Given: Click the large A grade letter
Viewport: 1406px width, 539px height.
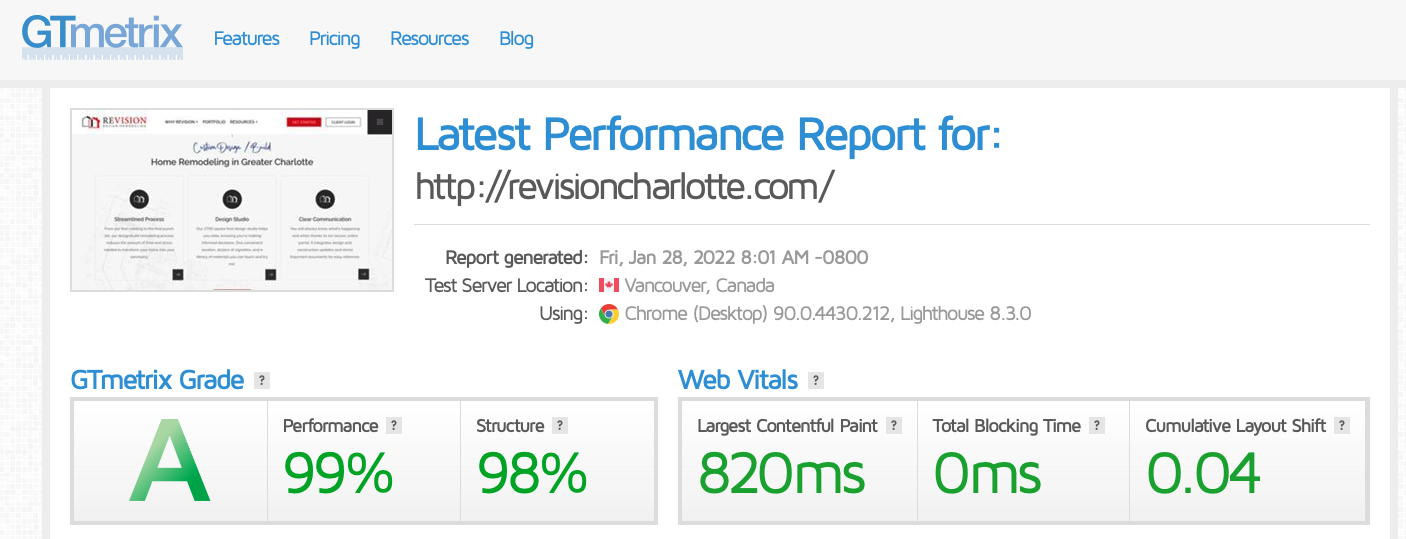Looking at the screenshot, I should 170,462.
